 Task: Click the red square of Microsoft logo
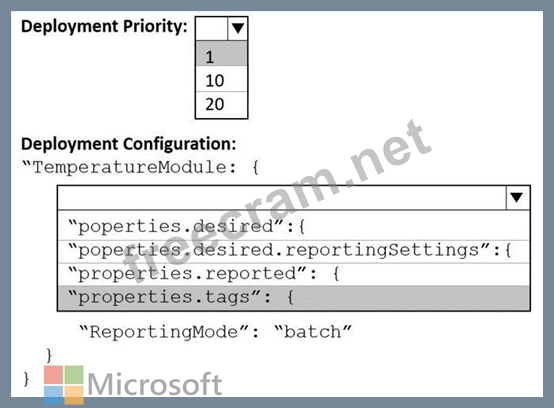coord(54,375)
